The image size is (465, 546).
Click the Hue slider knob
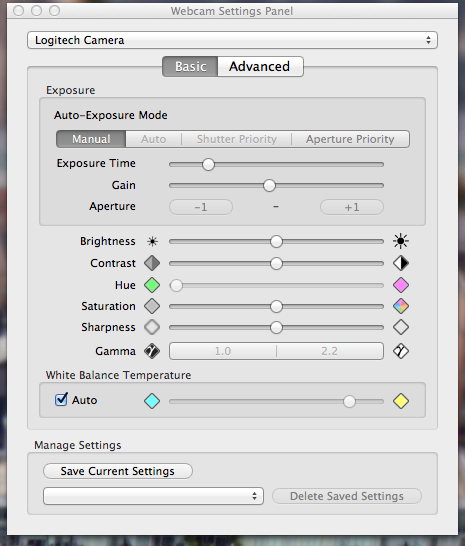[176, 286]
